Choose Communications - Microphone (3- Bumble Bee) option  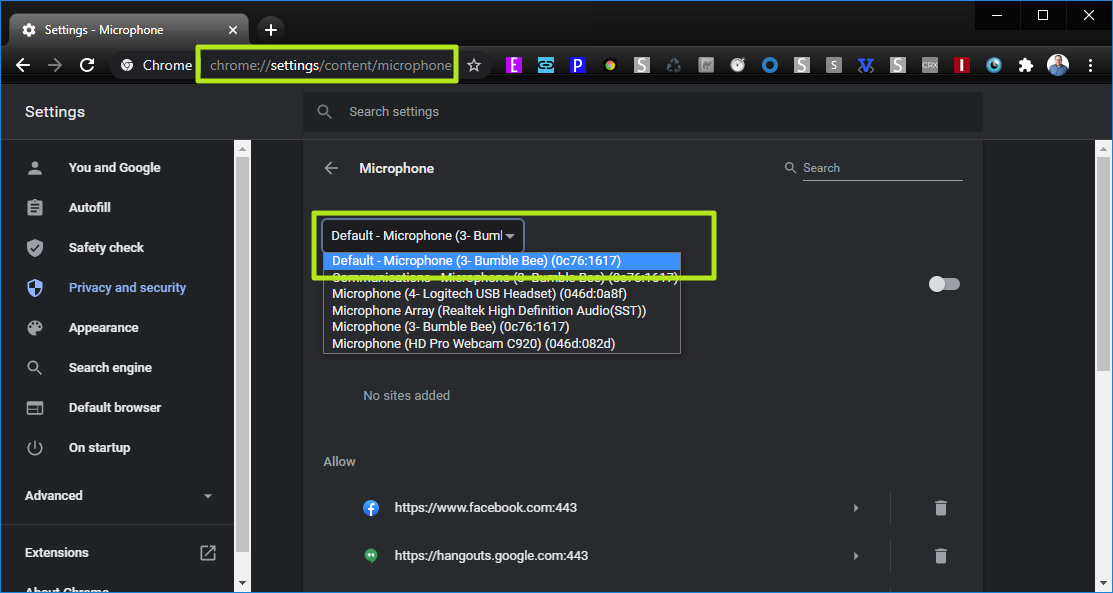tap(502, 277)
